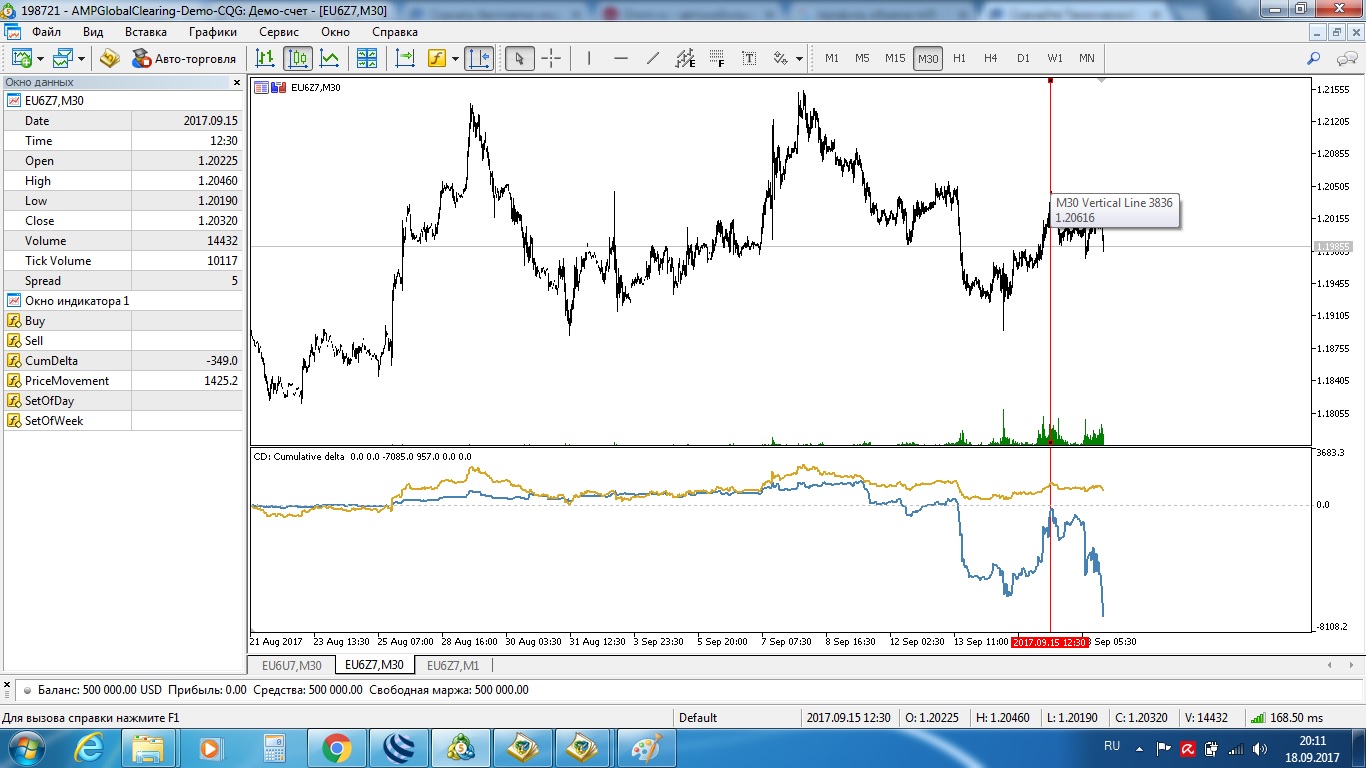Open the new chart toolbar icon

[x=22, y=58]
